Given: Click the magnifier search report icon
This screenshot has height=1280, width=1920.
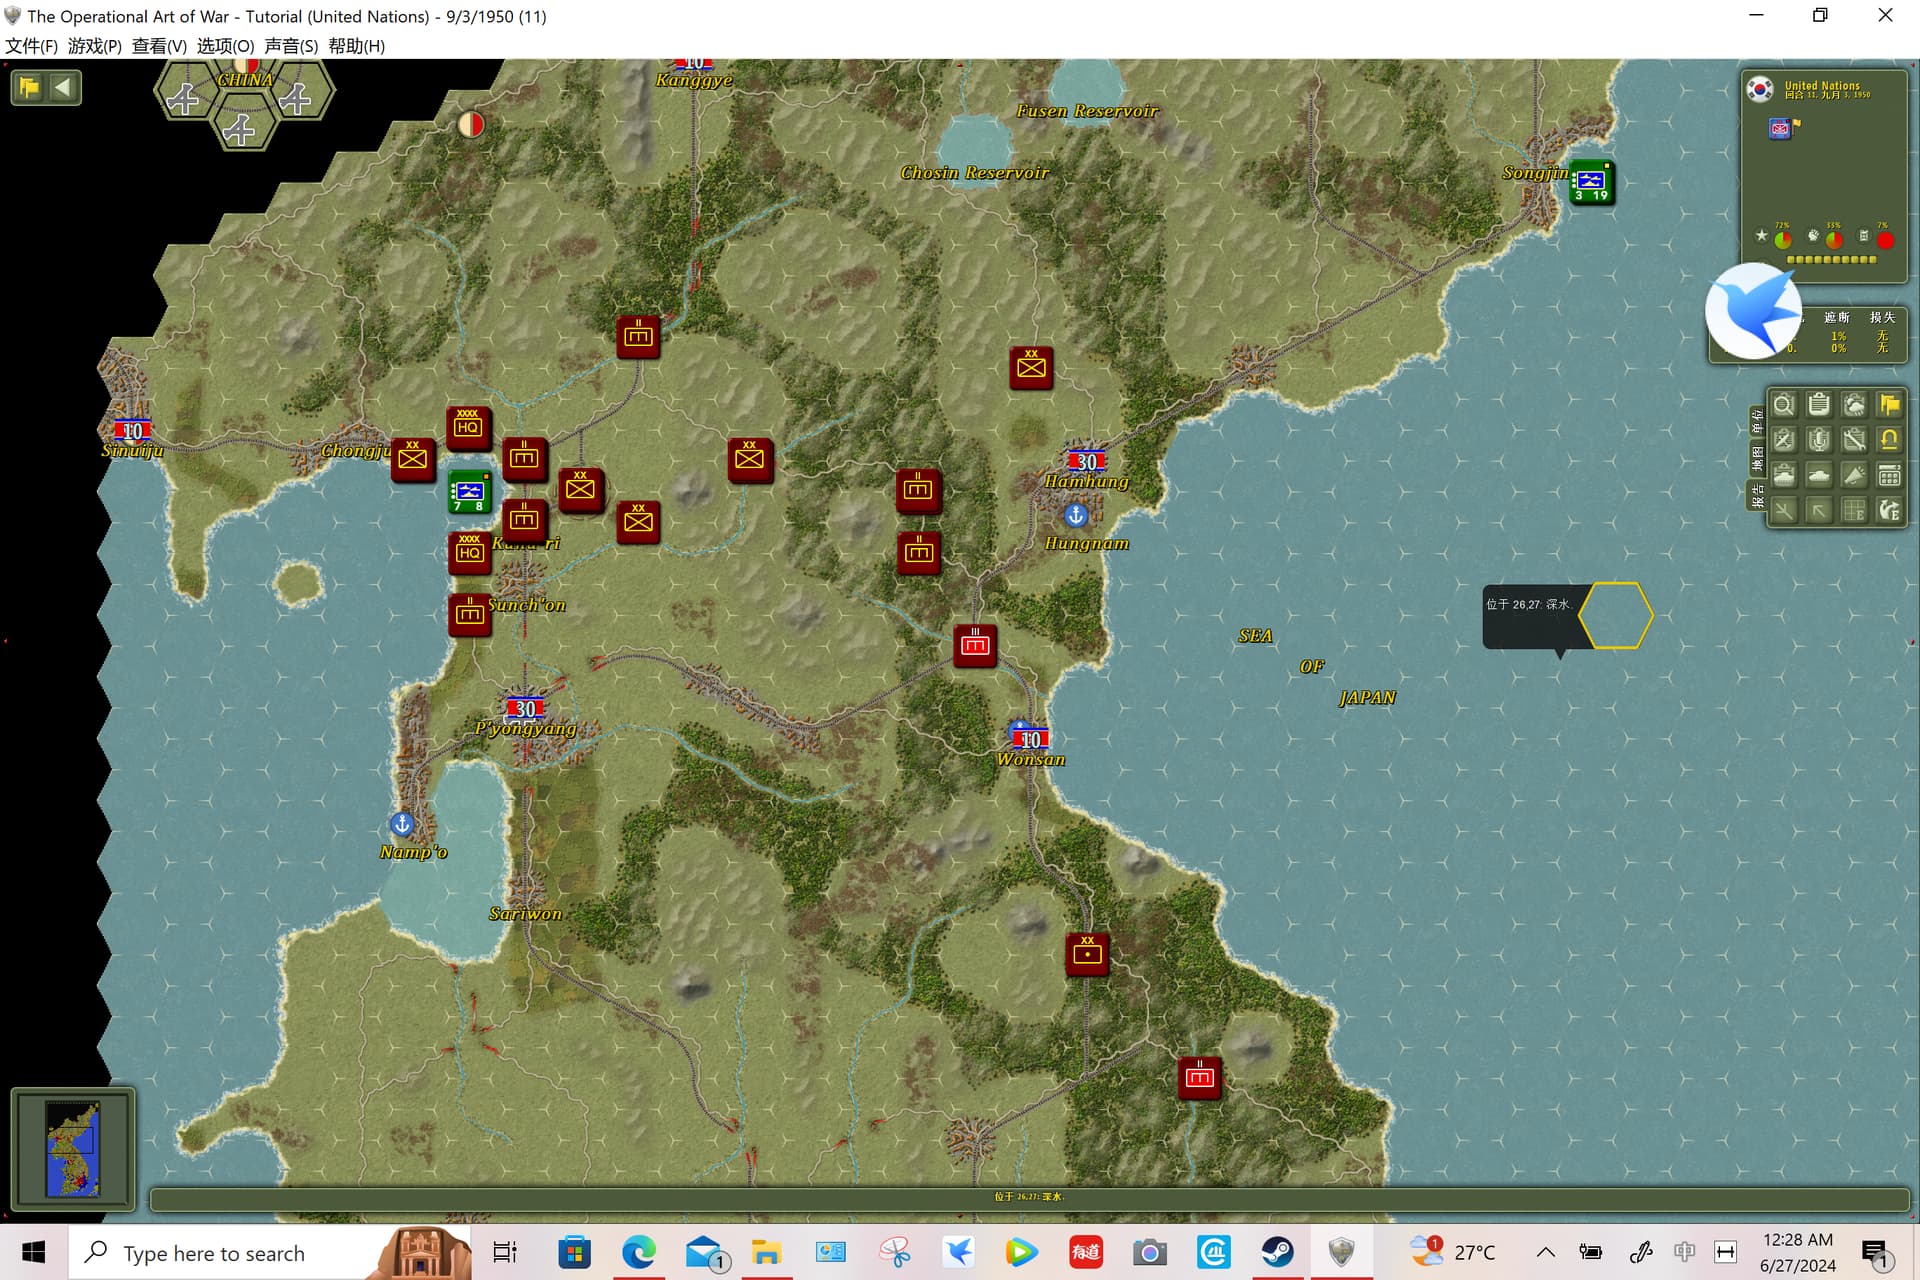Looking at the screenshot, I should tap(1783, 405).
